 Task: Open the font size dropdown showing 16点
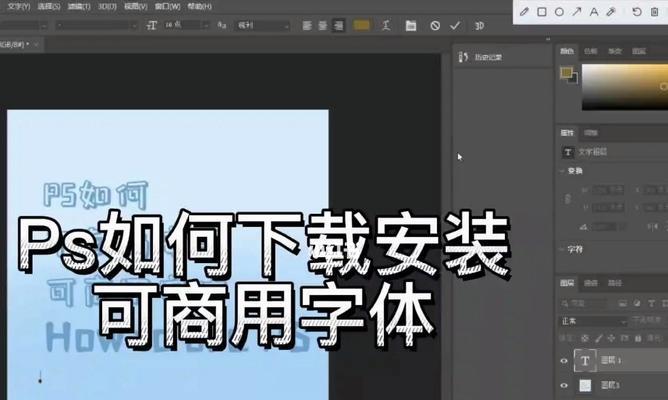187,25
